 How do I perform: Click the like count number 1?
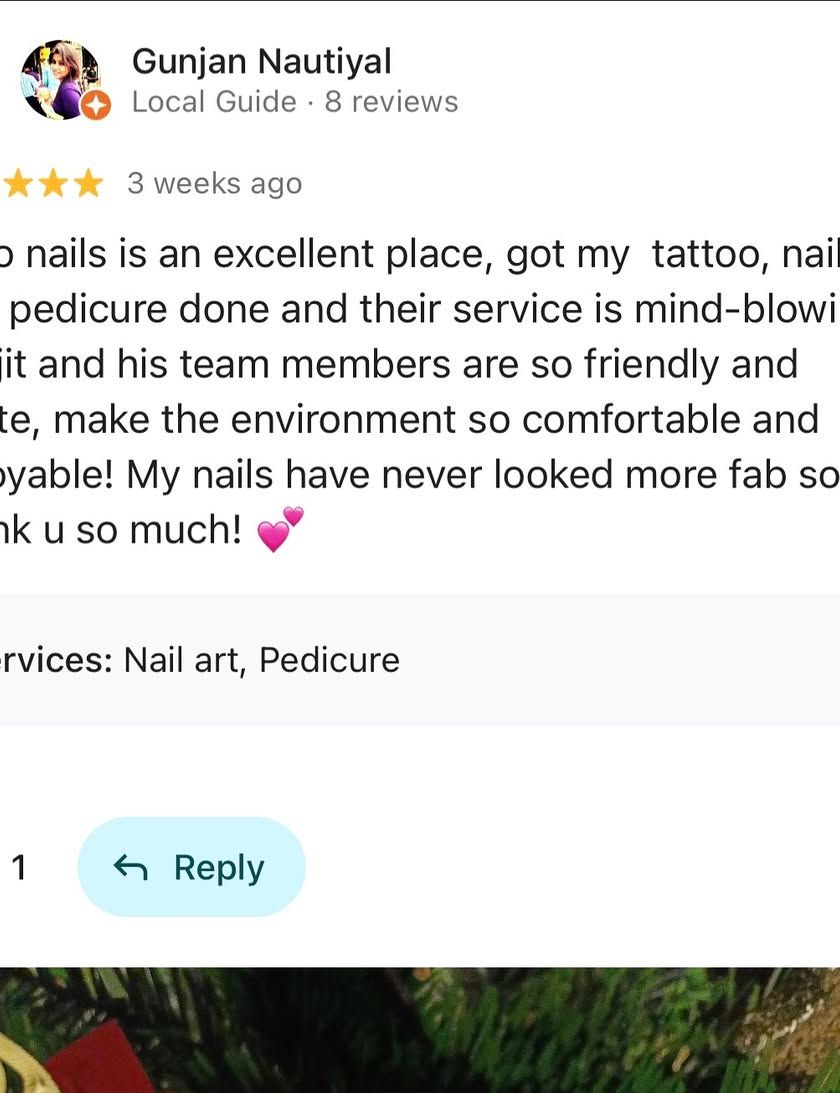click(x=19, y=868)
